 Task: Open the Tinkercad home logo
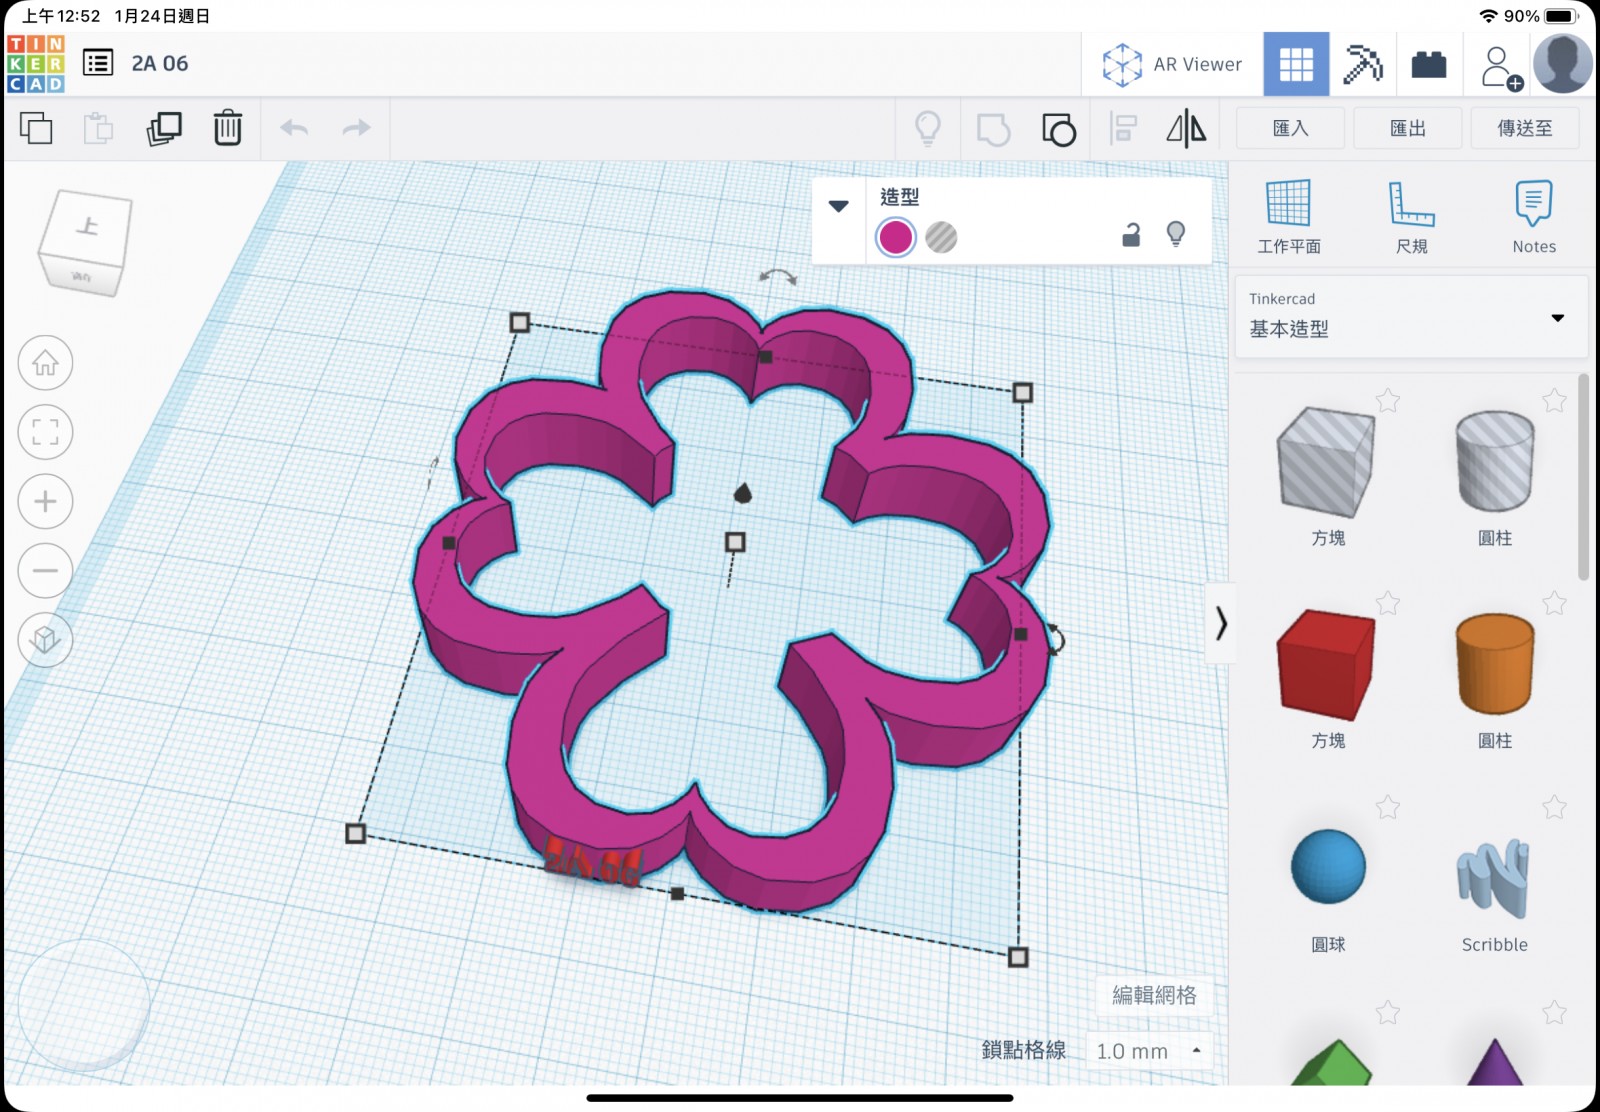click(36, 64)
